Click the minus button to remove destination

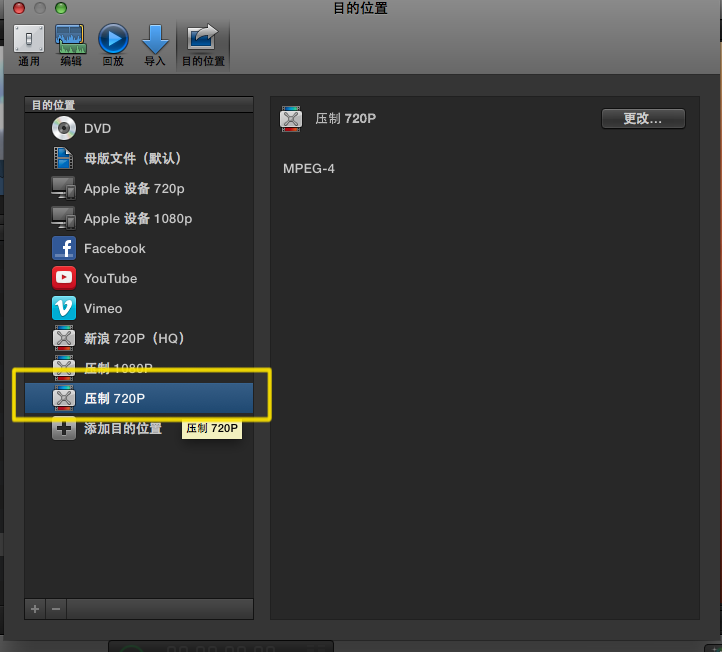[x=56, y=609]
